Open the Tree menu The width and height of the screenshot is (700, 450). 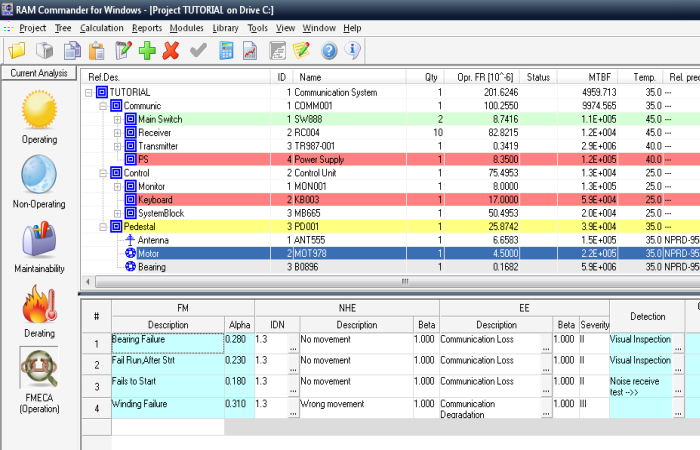point(63,28)
